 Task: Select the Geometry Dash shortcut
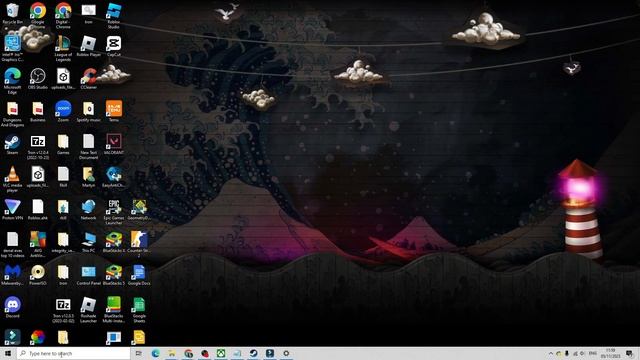coord(139,209)
